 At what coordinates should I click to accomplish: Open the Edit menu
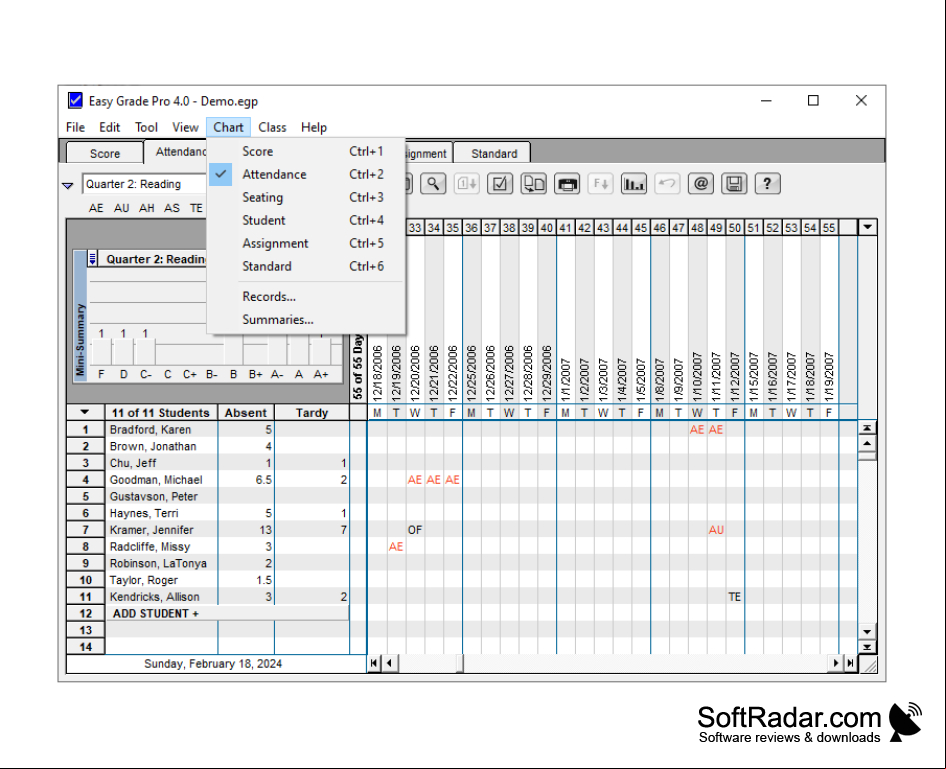point(109,127)
